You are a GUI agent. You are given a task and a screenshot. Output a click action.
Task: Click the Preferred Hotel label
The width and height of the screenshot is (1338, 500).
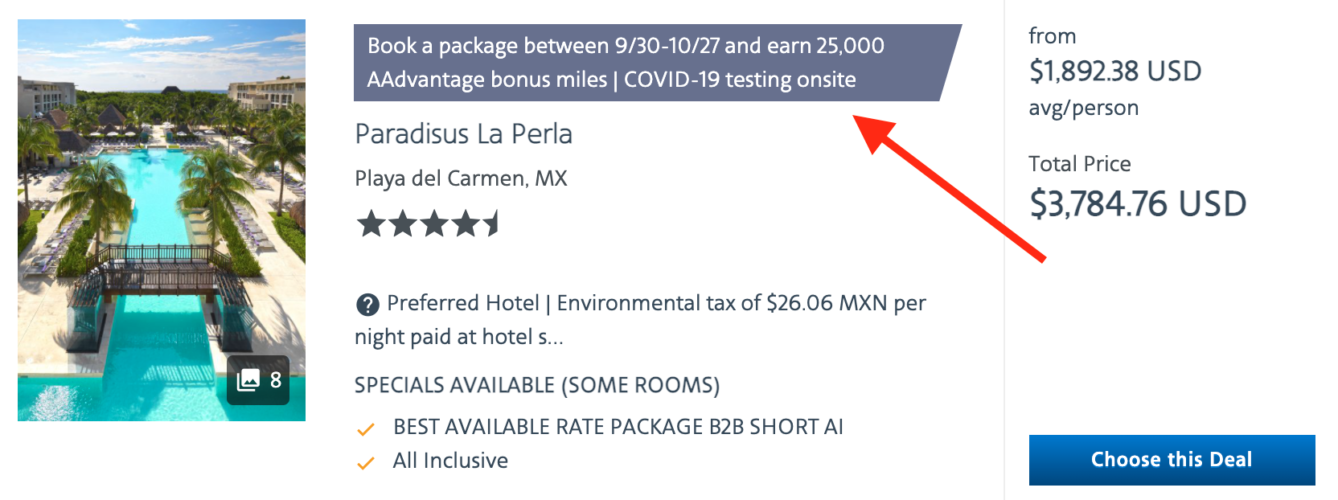(x=465, y=303)
